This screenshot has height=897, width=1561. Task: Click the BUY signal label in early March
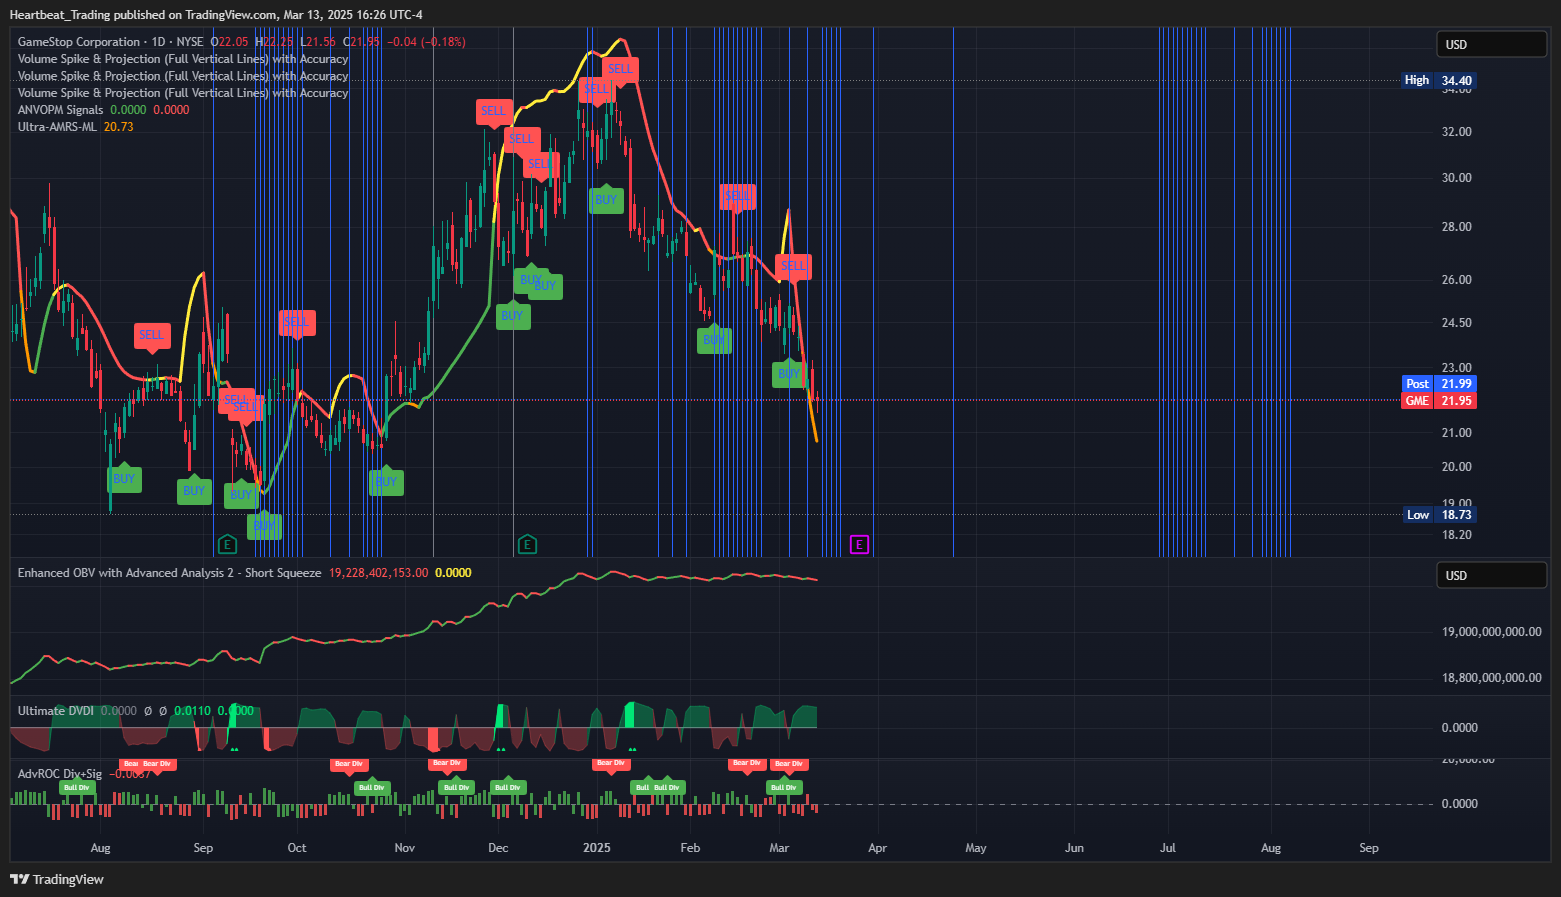pos(790,374)
